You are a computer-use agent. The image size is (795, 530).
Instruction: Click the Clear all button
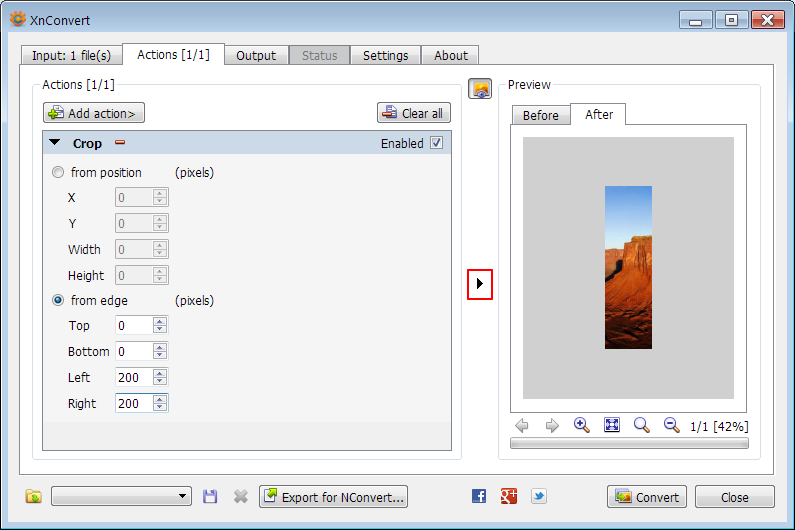point(414,113)
